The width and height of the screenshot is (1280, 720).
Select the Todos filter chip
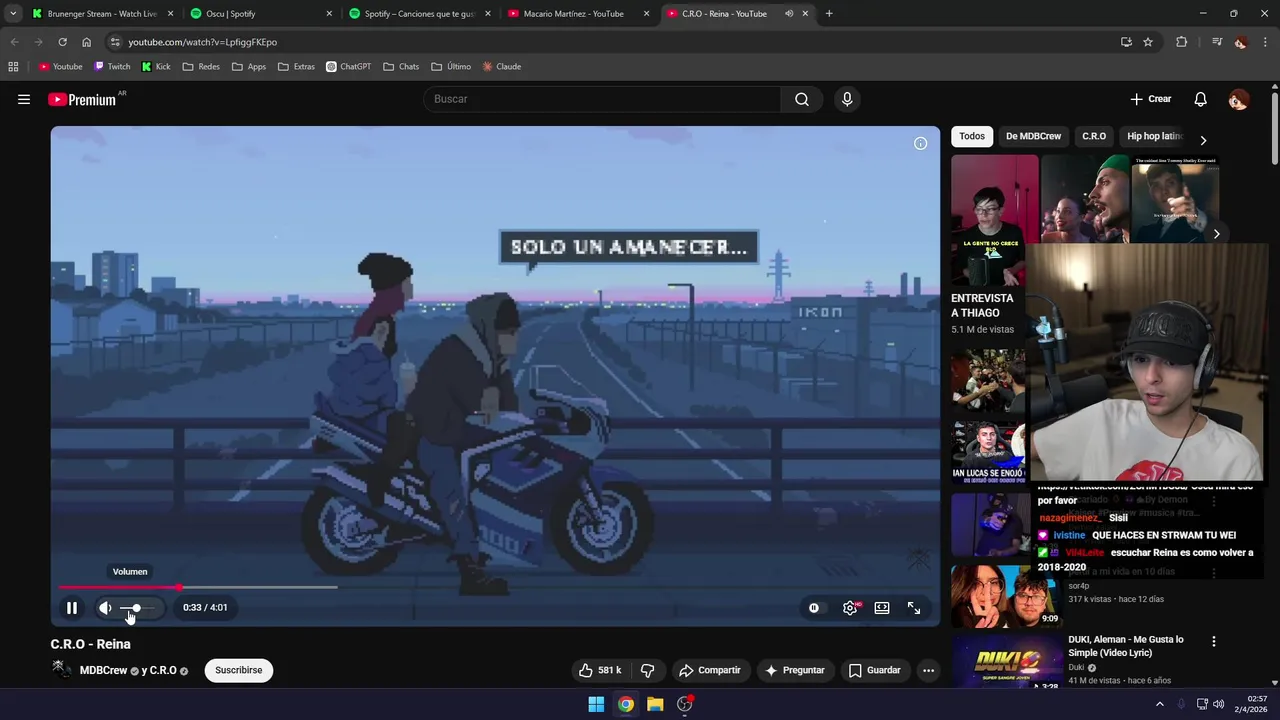(x=972, y=136)
